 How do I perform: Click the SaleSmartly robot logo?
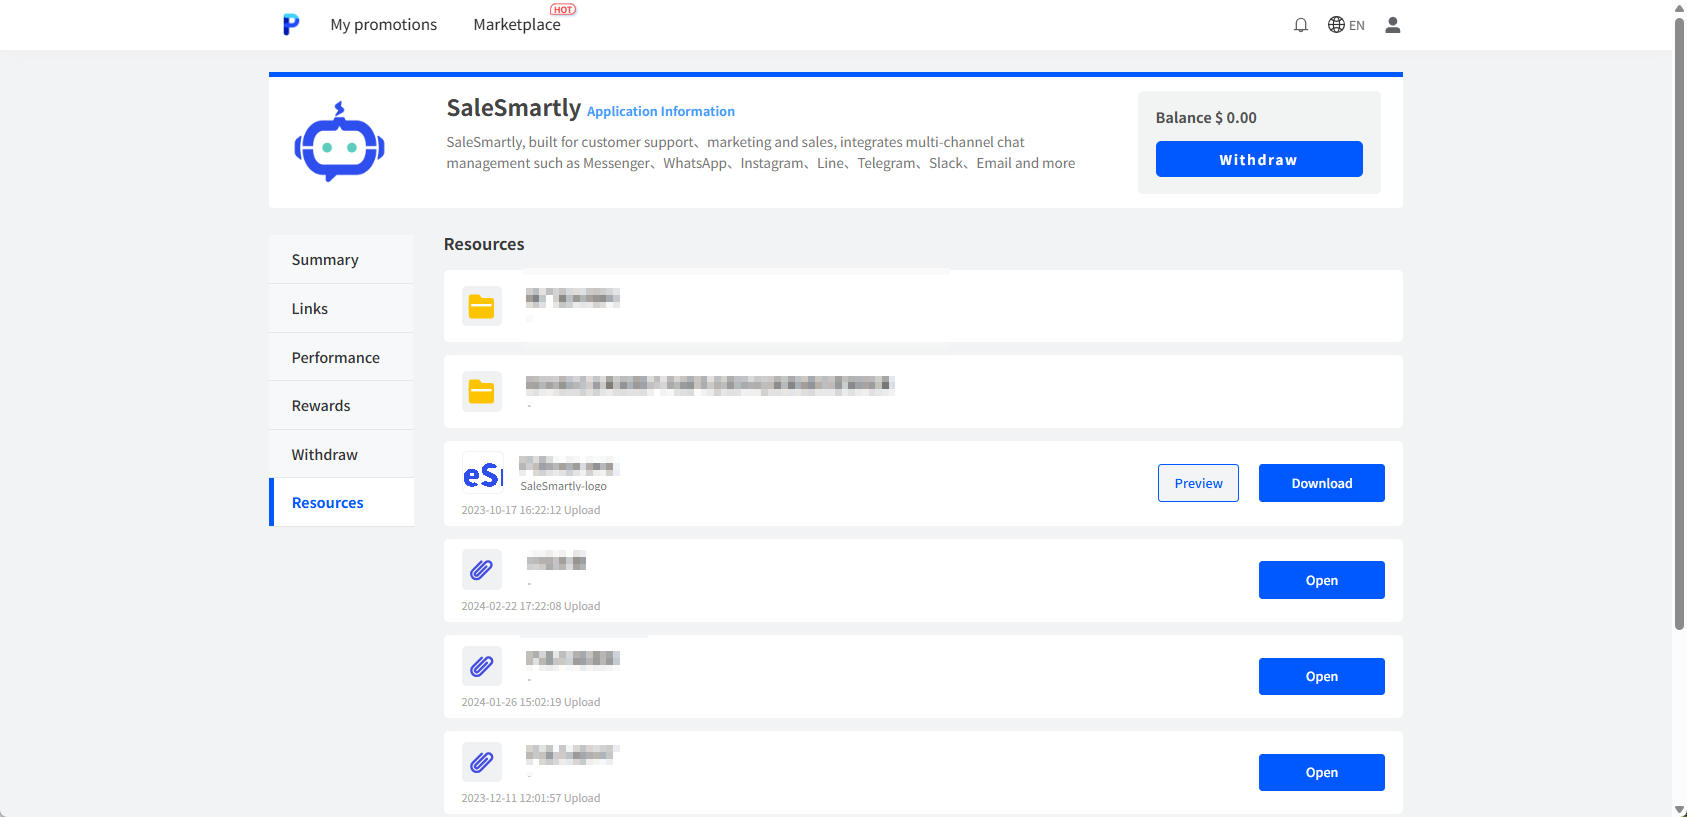[x=340, y=143]
